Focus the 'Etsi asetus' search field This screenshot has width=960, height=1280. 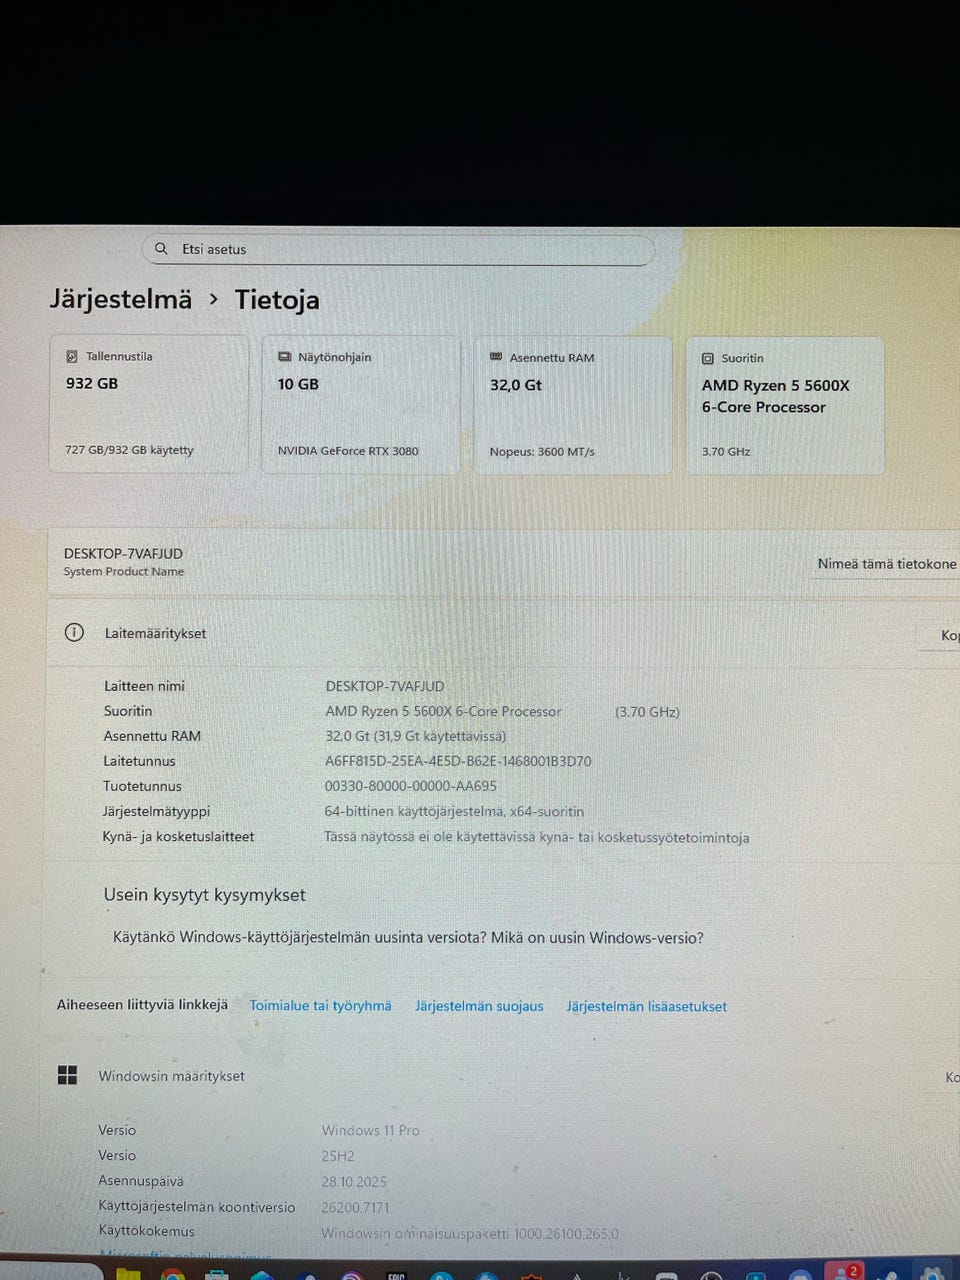click(398, 249)
